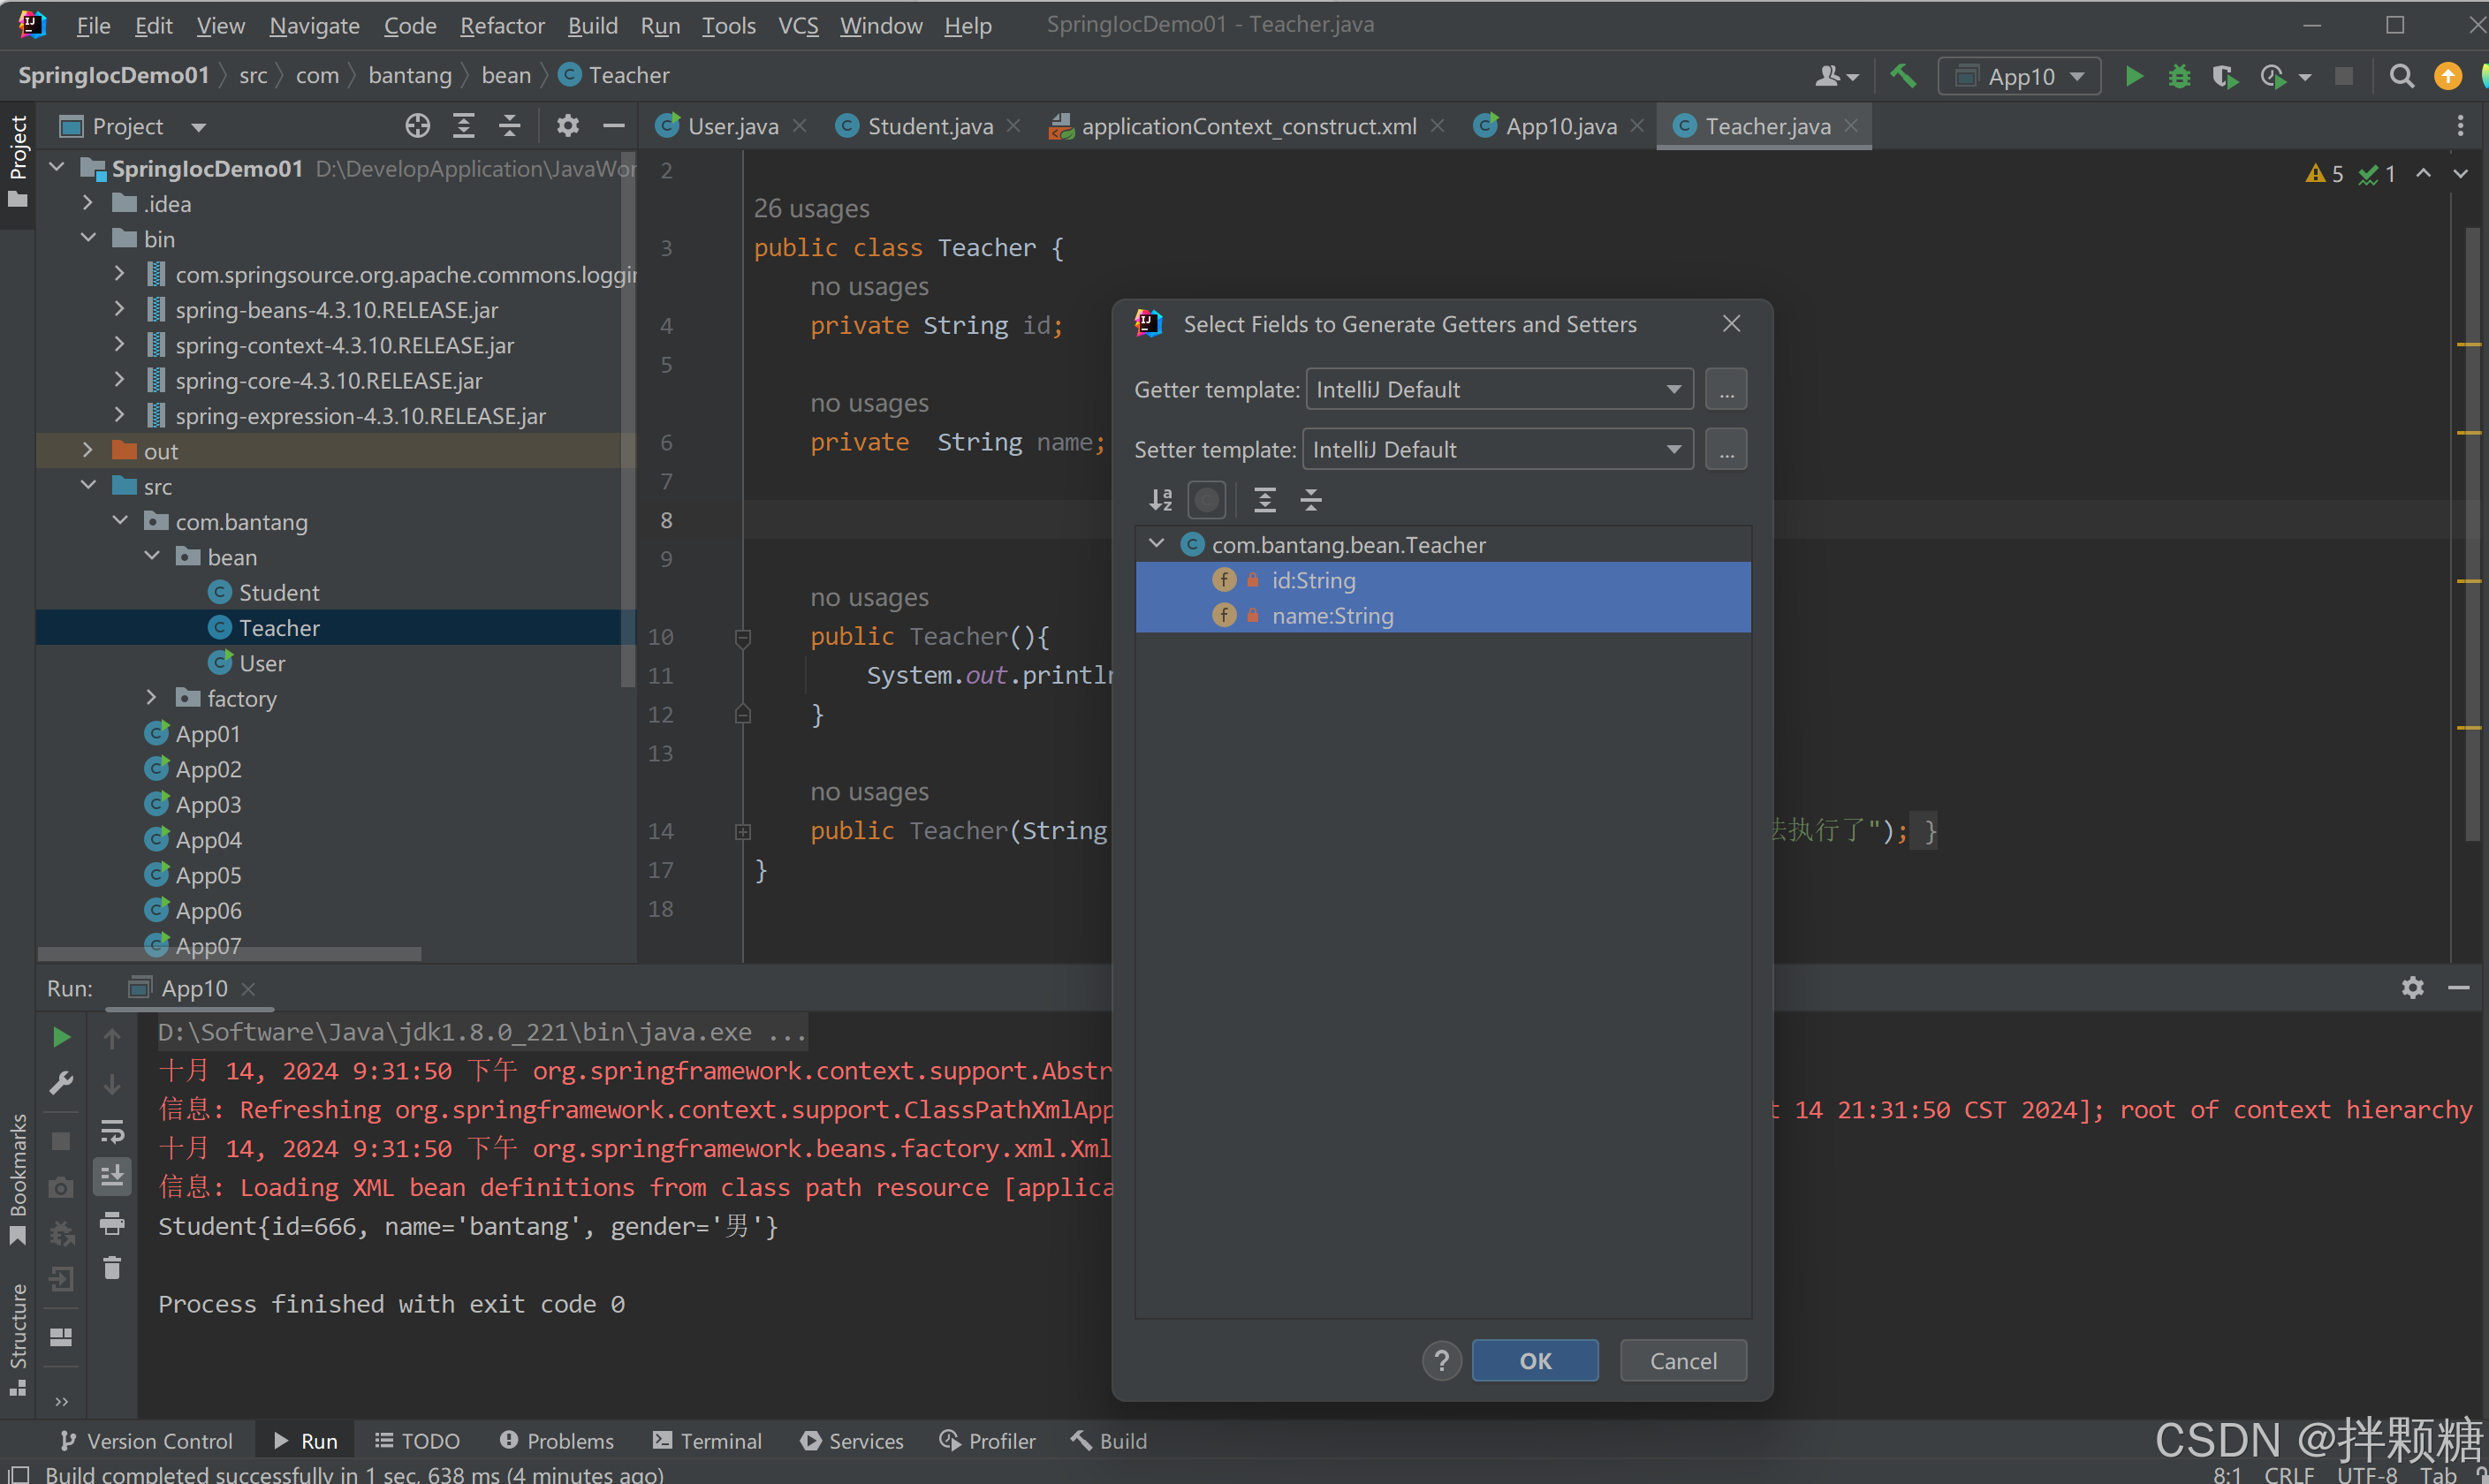Click the Build hammer icon
Image resolution: width=2489 pixels, height=1484 pixels.
pyautogui.click(x=1903, y=76)
